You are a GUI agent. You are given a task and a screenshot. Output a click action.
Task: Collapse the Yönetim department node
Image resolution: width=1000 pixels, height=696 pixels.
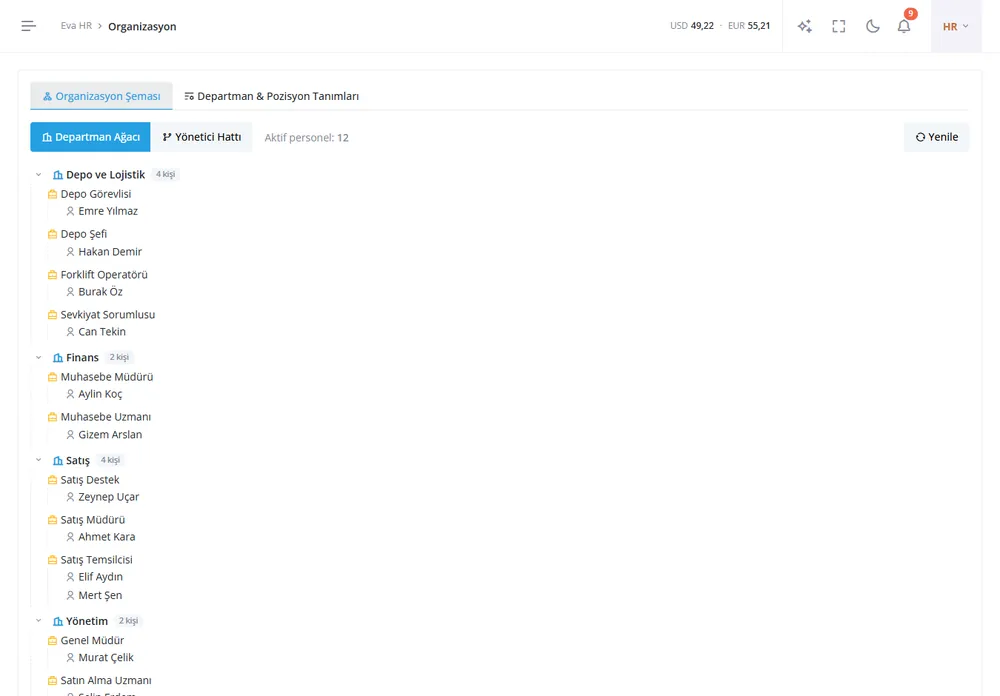tap(38, 621)
